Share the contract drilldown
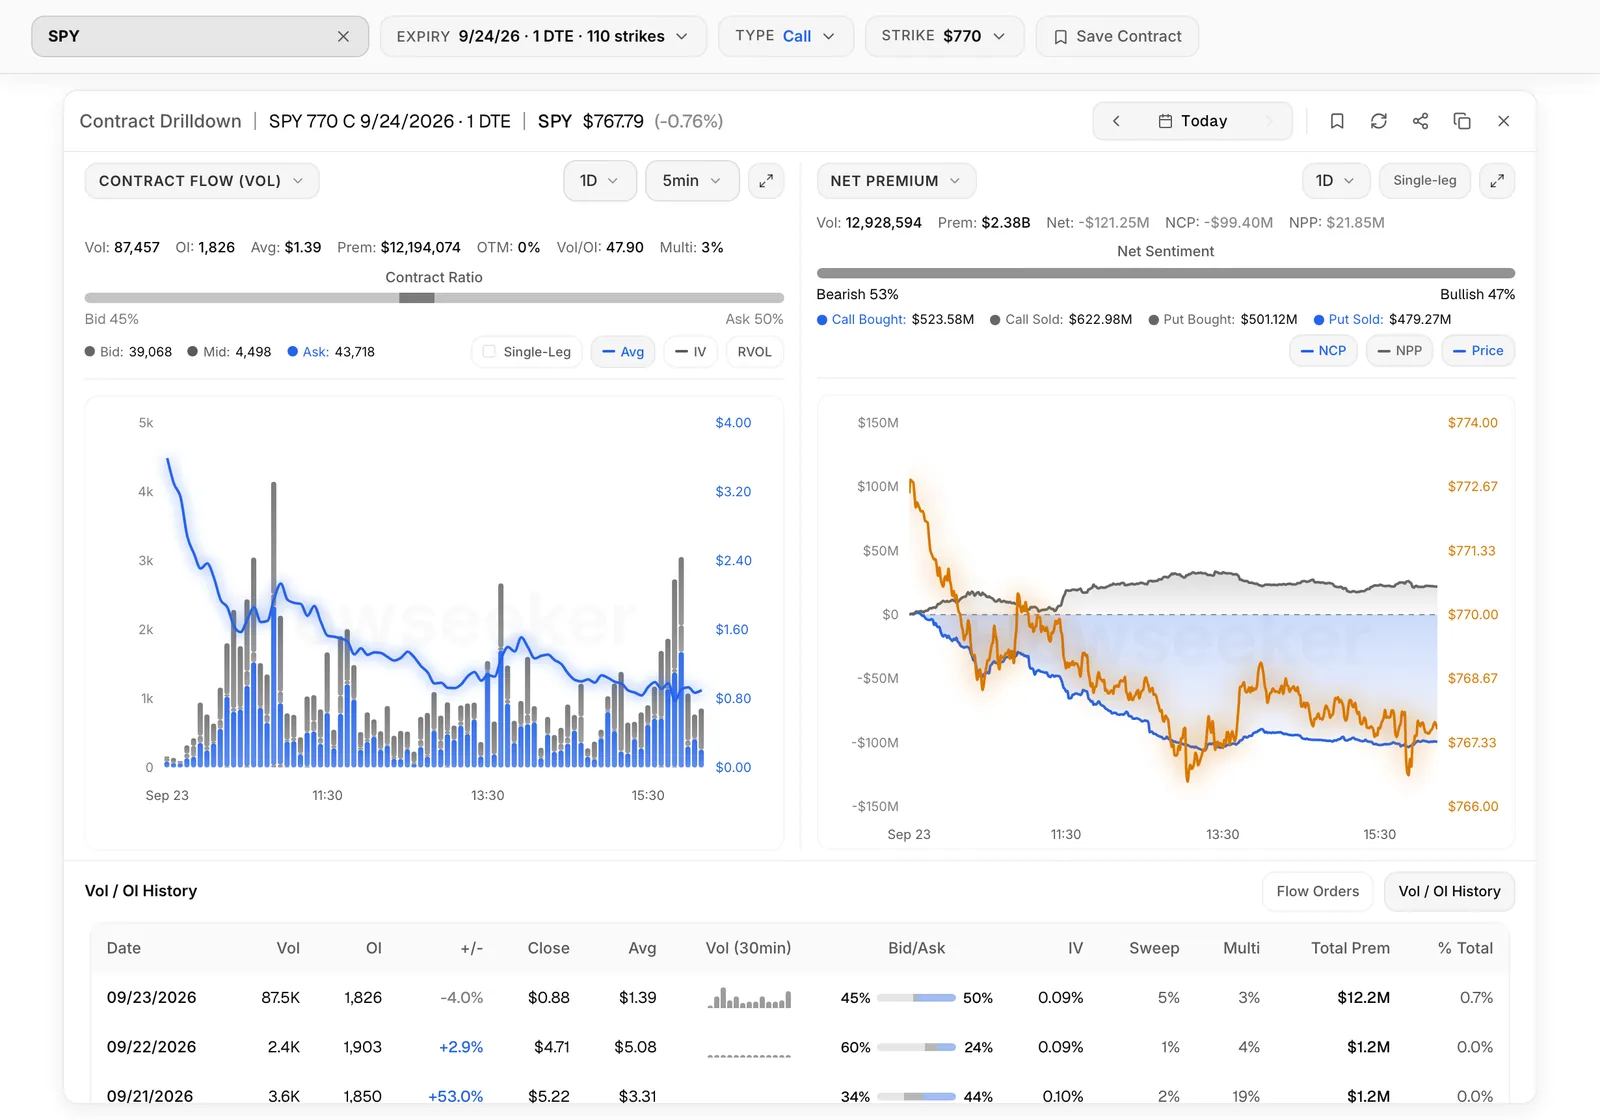Screen dimensions: 1600x1120 click(x=1420, y=121)
